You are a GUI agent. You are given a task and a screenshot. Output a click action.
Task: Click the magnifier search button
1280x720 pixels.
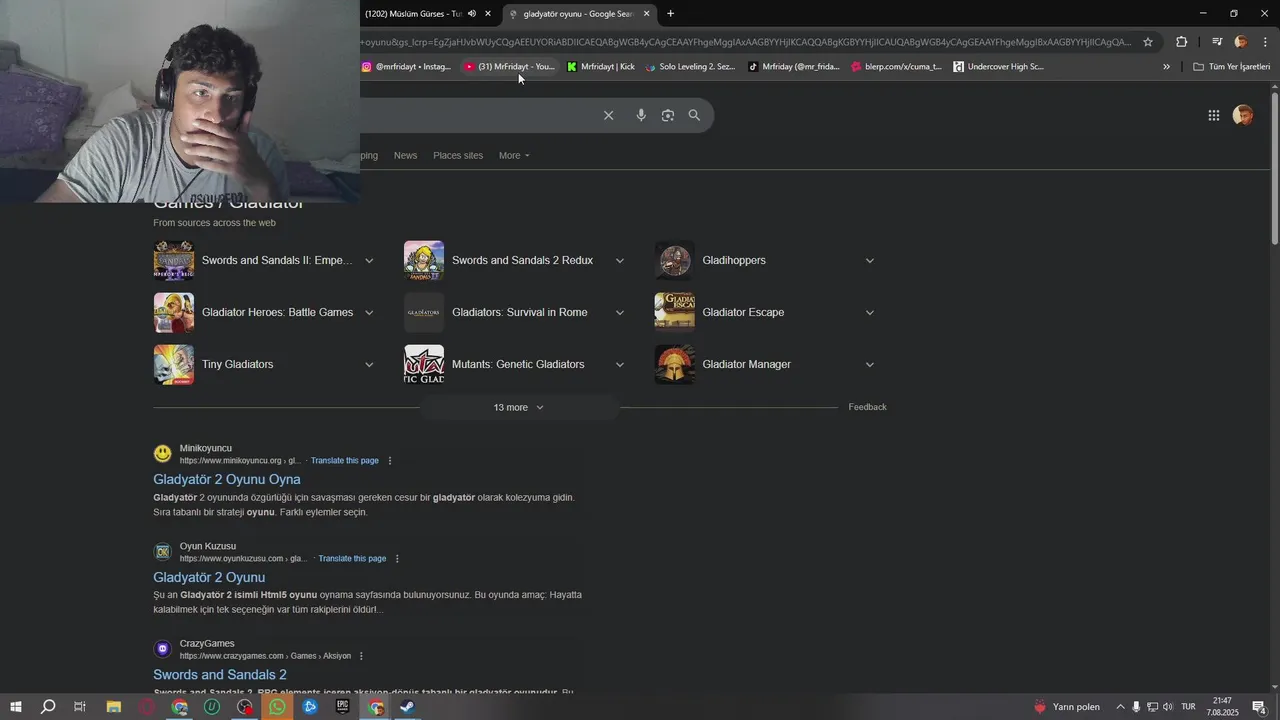(694, 115)
